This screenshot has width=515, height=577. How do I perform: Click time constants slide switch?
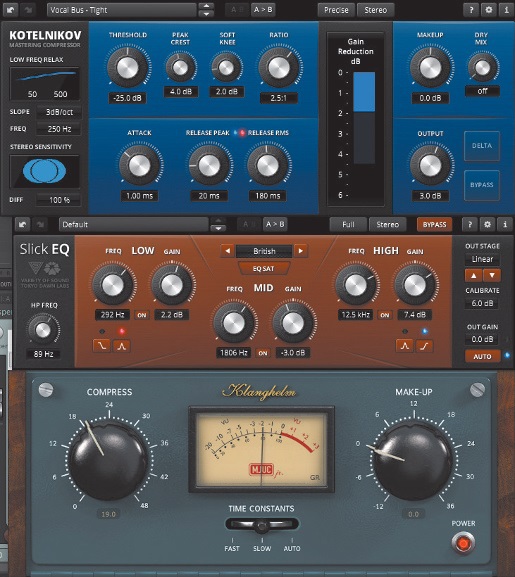click(262, 525)
